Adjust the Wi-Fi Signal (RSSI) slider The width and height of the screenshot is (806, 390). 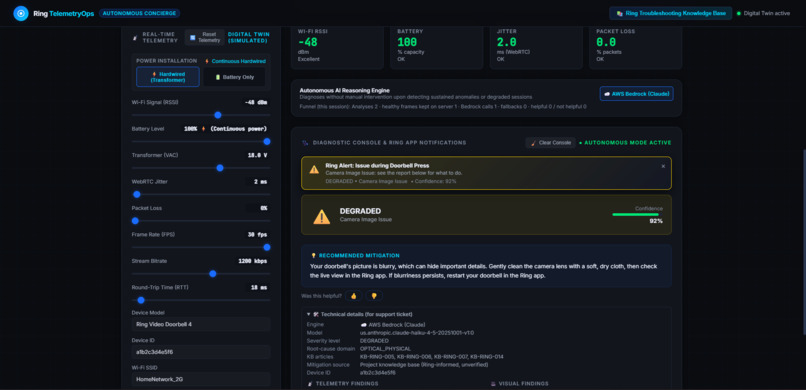tap(201, 115)
